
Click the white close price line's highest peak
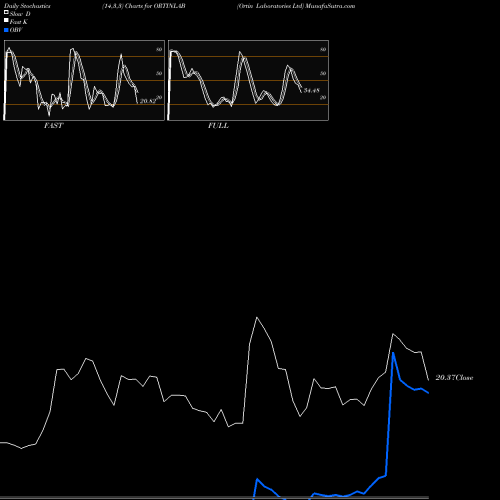(x=257, y=317)
